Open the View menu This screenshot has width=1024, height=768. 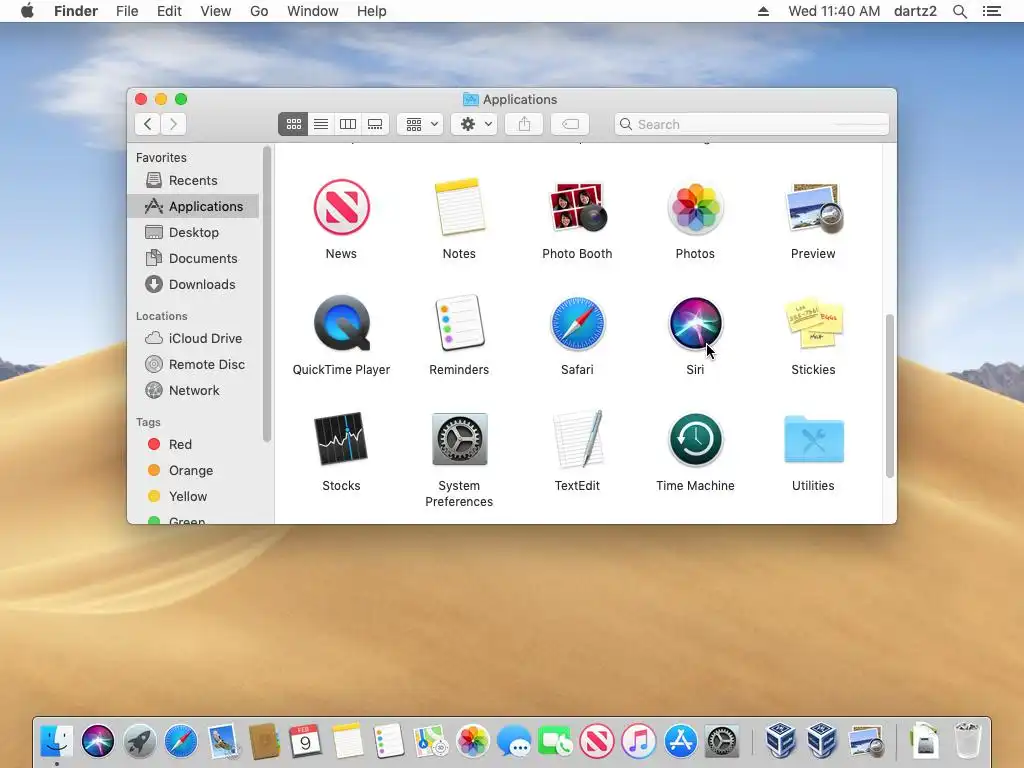point(216,11)
